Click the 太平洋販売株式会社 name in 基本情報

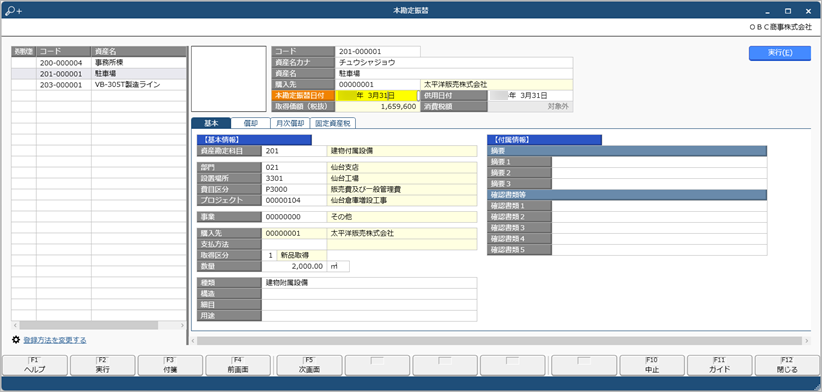click(362, 233)
